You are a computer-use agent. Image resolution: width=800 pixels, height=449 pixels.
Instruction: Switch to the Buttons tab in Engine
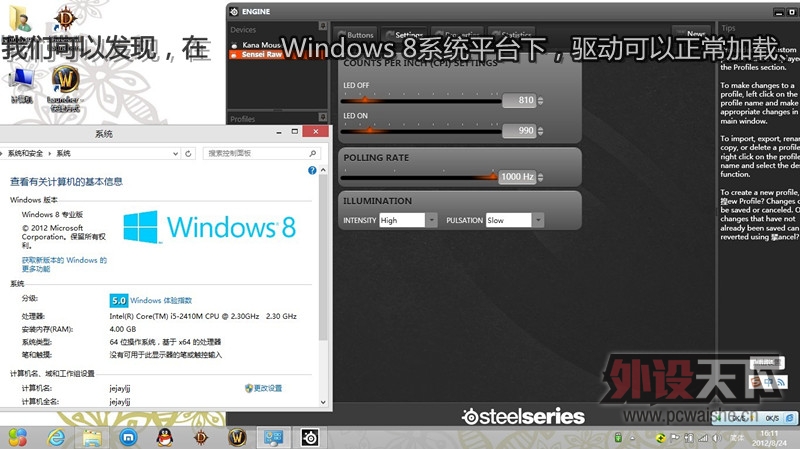(x=356, y=35)
